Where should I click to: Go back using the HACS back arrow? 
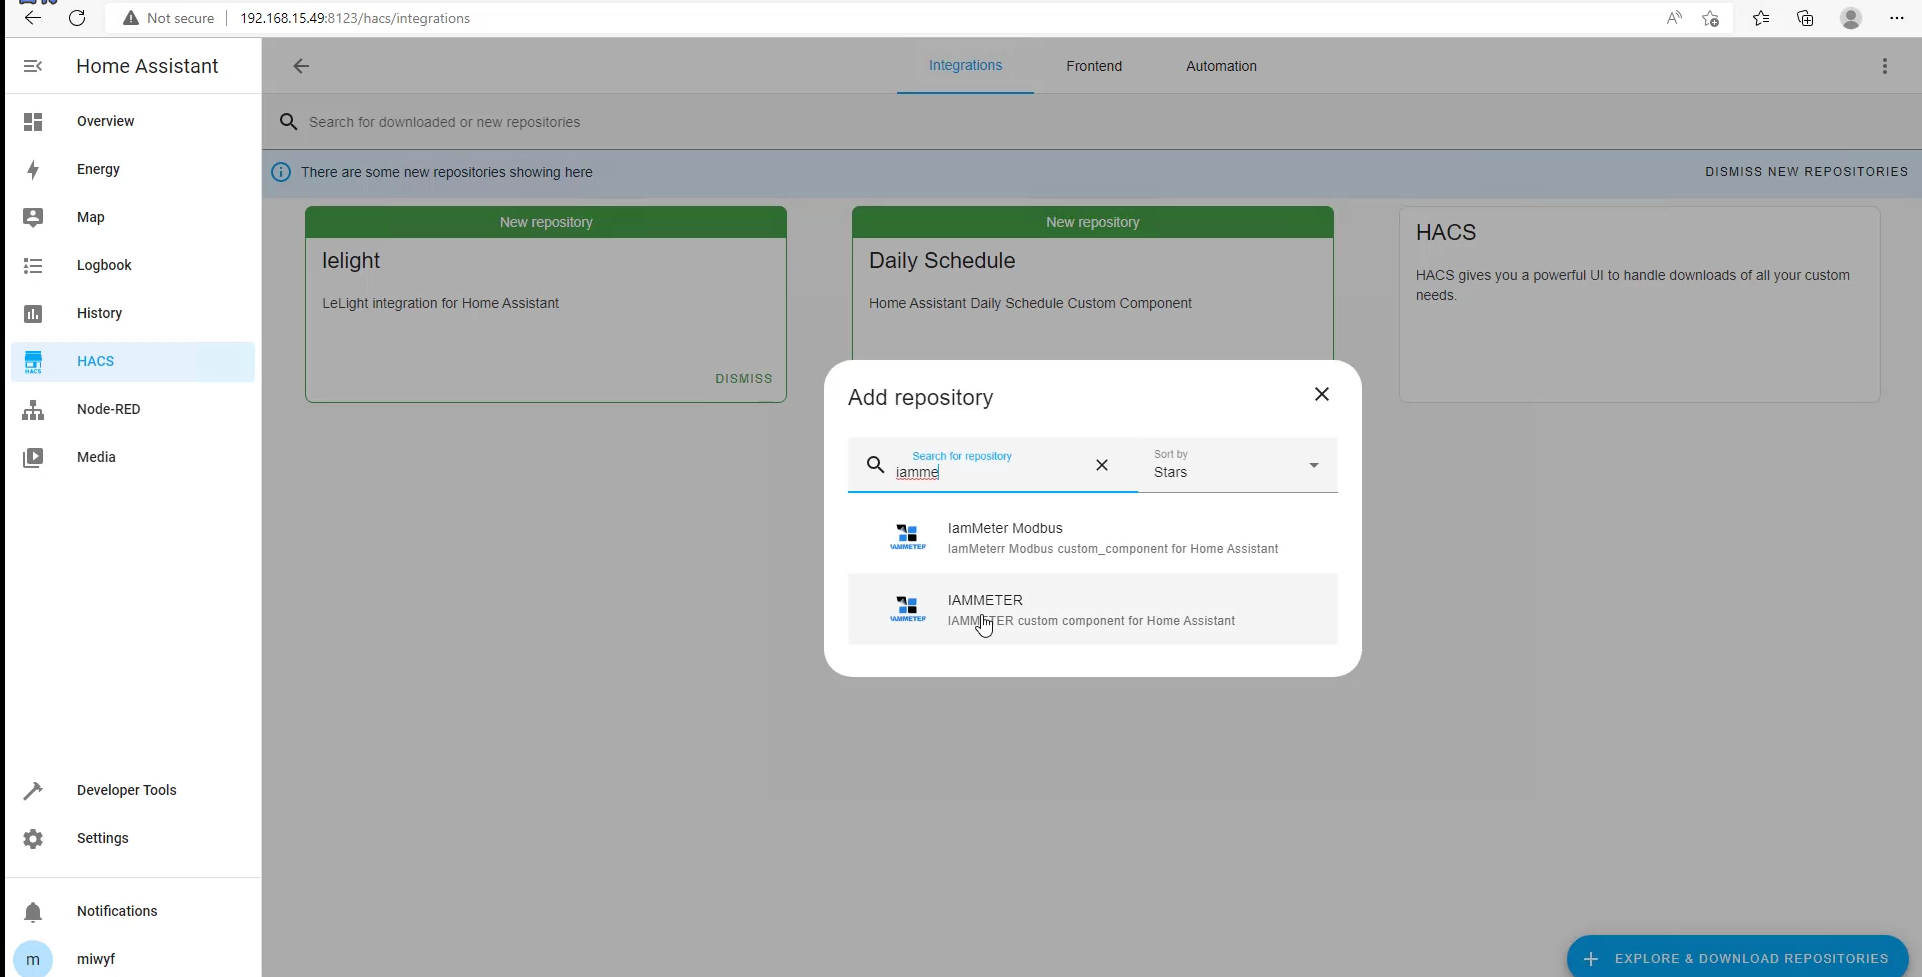tap(301, 66)
